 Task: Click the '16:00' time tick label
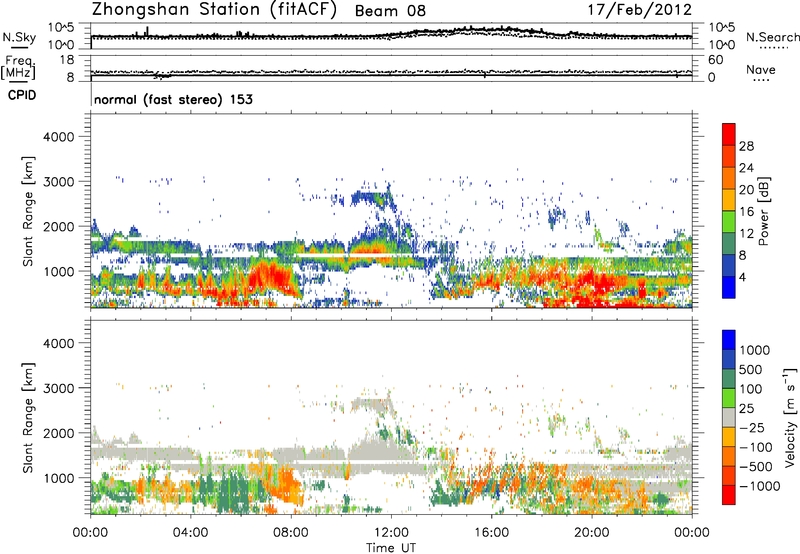pyautogui.click(x=492, y=533)
